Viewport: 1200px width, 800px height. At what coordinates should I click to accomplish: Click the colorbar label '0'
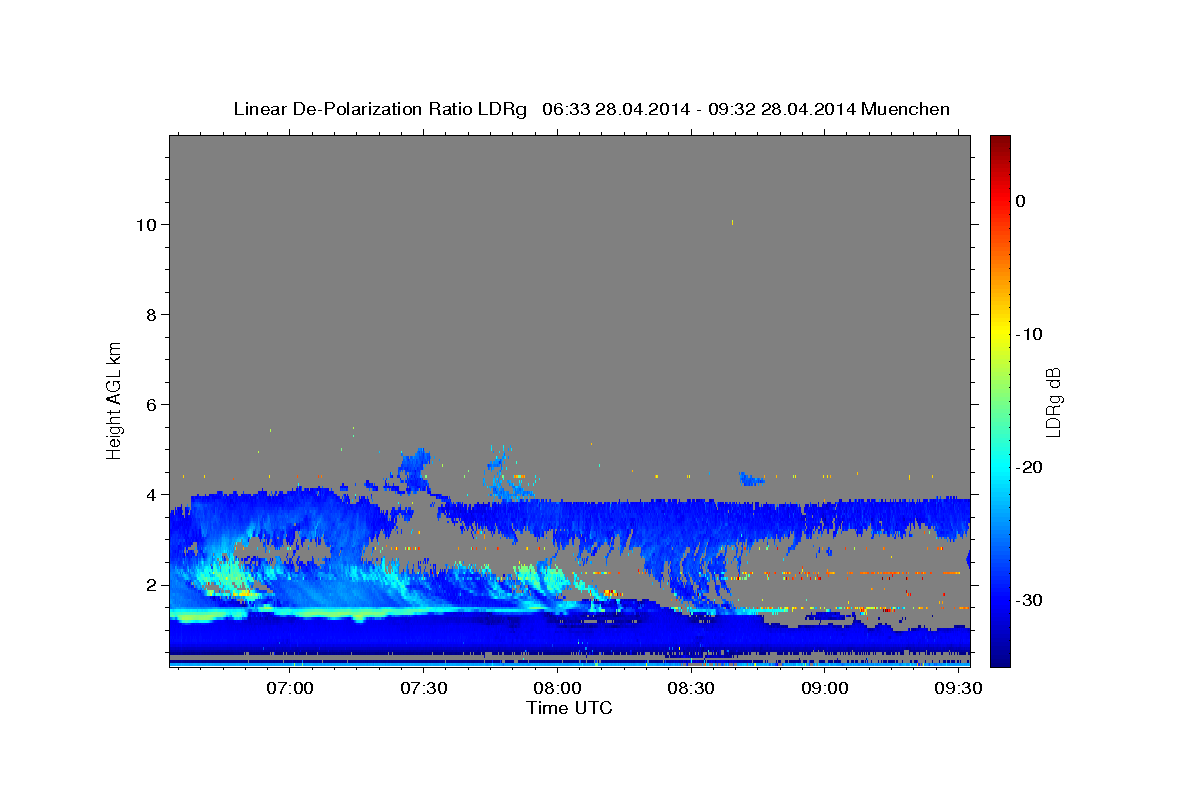[1021, 201]
